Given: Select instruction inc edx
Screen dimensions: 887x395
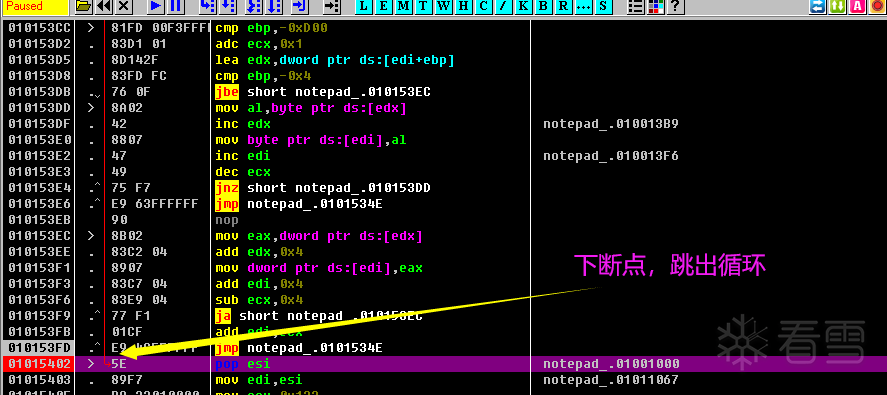Looking at the screenshot, I should tap(243, 123).
